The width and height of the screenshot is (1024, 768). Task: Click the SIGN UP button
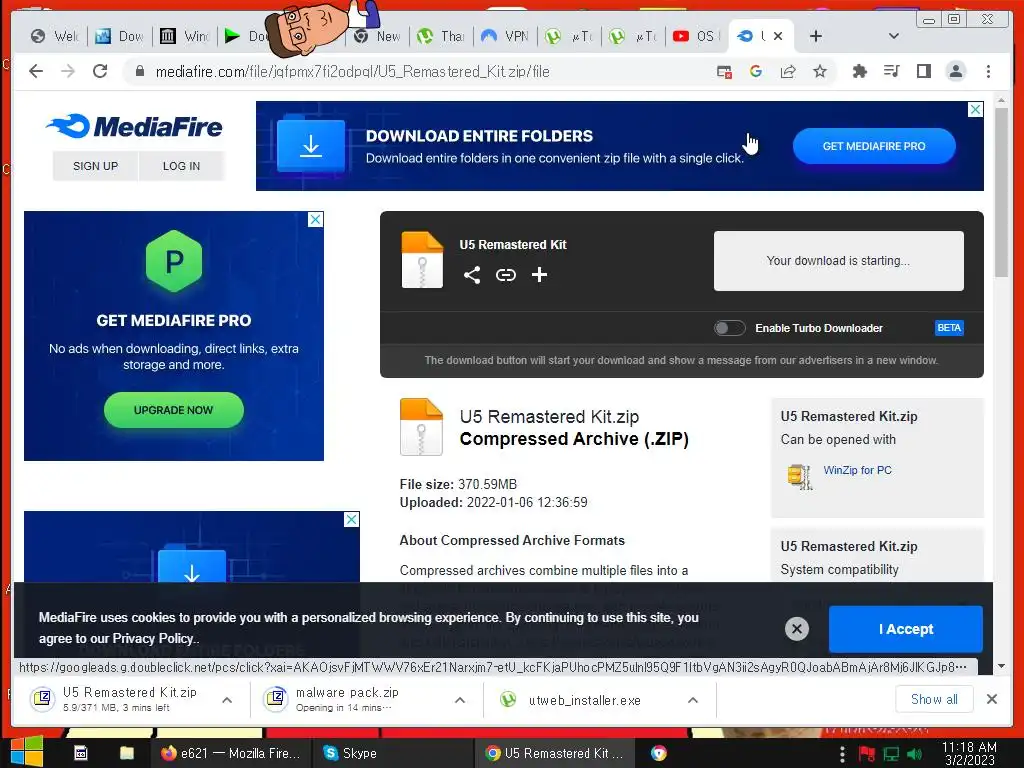point(95,166)
